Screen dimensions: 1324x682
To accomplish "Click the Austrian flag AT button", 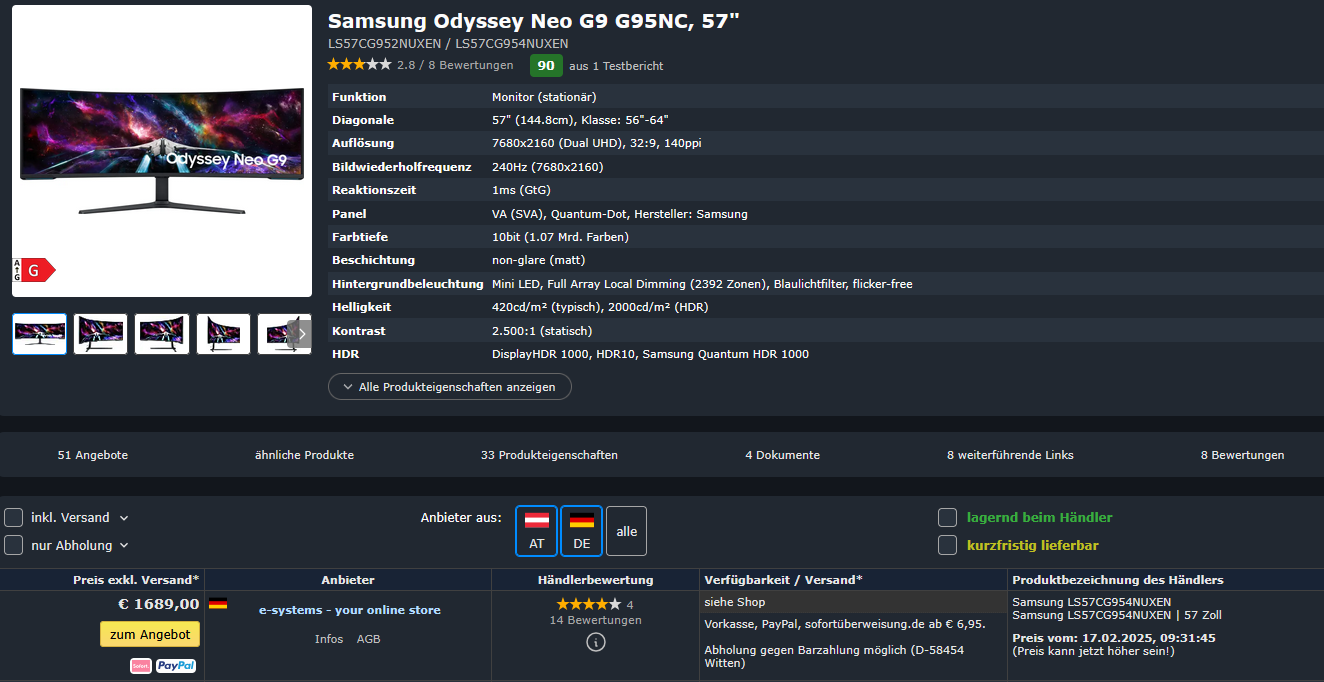I will [x=537, y=531].
